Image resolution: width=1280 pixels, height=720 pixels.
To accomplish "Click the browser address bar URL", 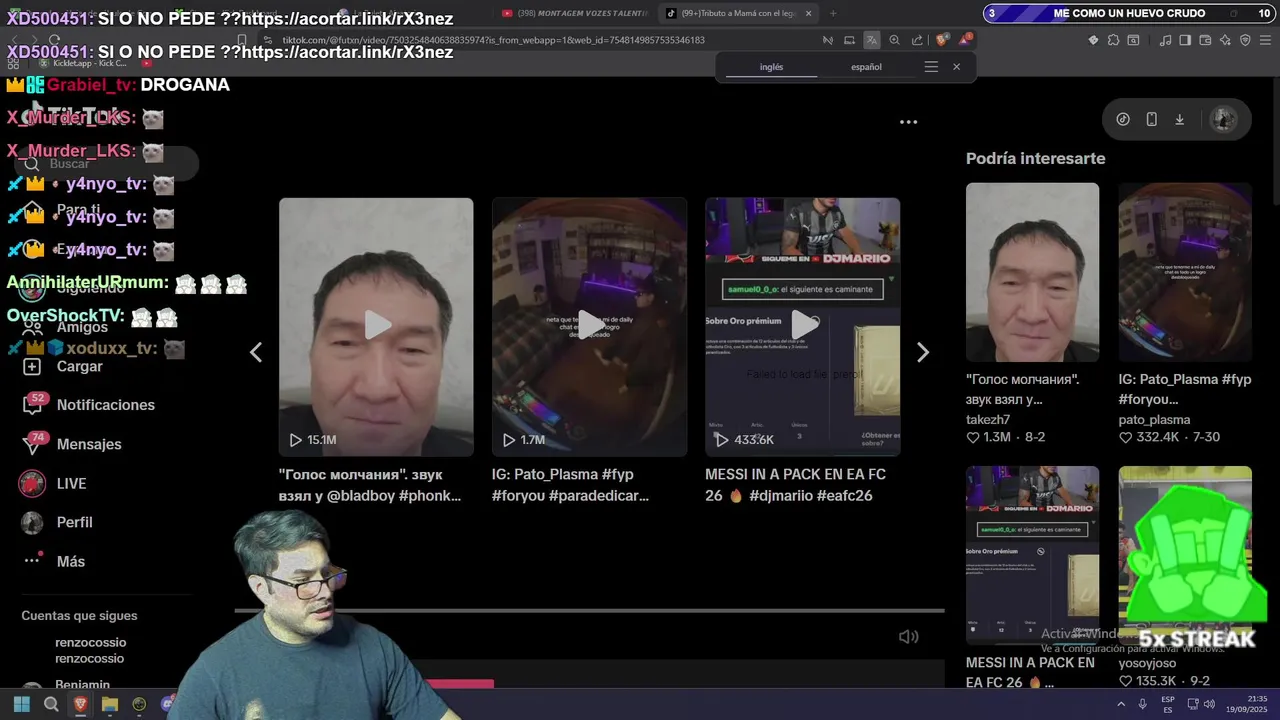I will (493, 40).
